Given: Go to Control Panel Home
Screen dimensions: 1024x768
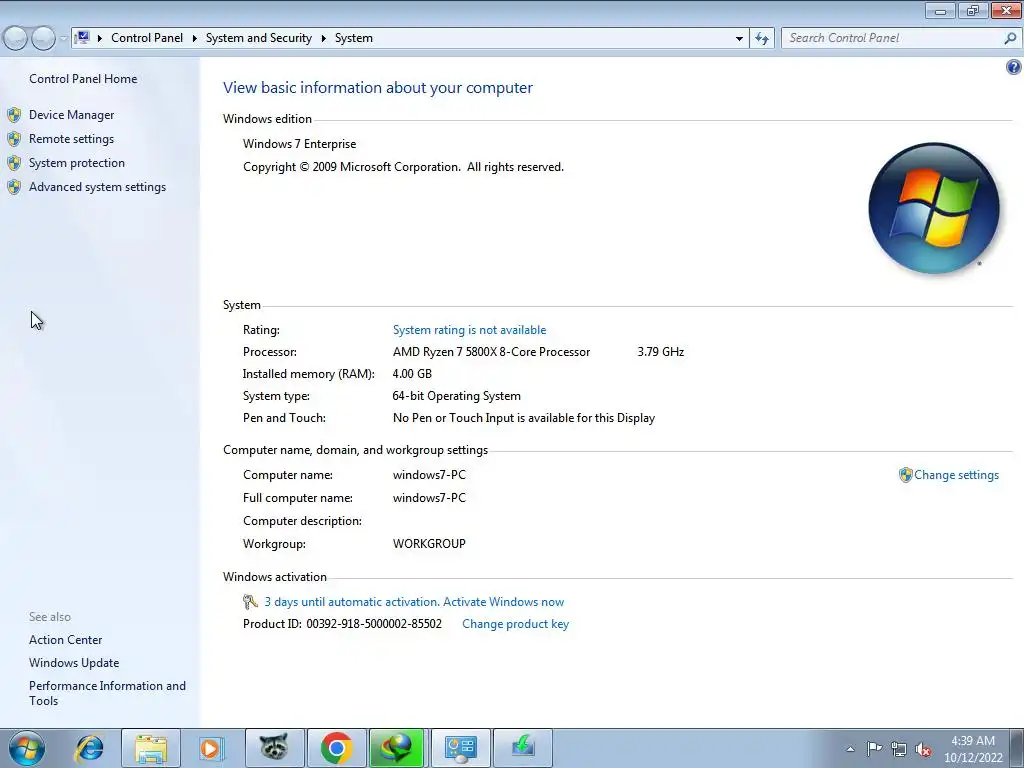Looking at the screenshot, I should point(83,79).
